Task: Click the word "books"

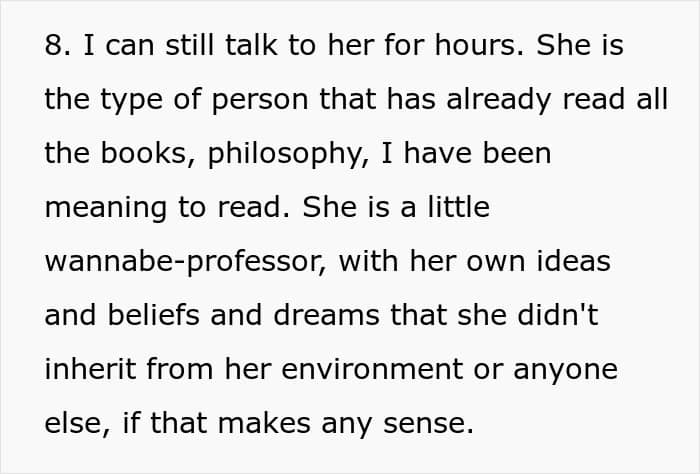Action: click(x=143, y=153)
